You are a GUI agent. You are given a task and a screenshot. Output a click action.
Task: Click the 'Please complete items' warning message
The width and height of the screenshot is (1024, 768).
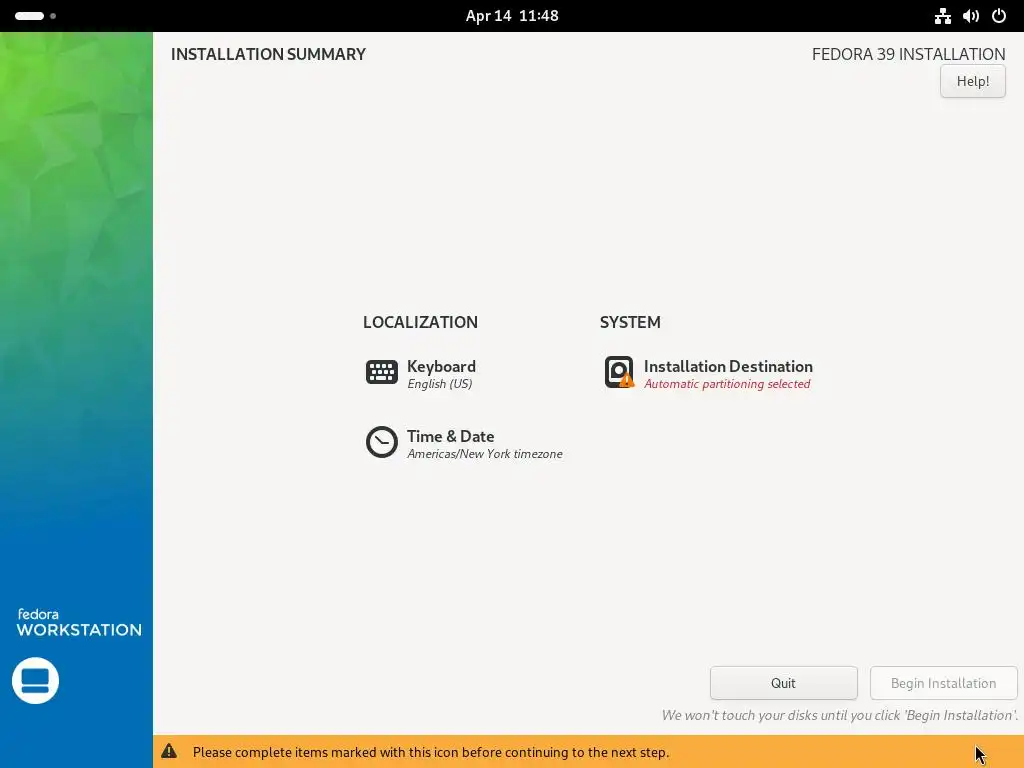coord(431,752)
